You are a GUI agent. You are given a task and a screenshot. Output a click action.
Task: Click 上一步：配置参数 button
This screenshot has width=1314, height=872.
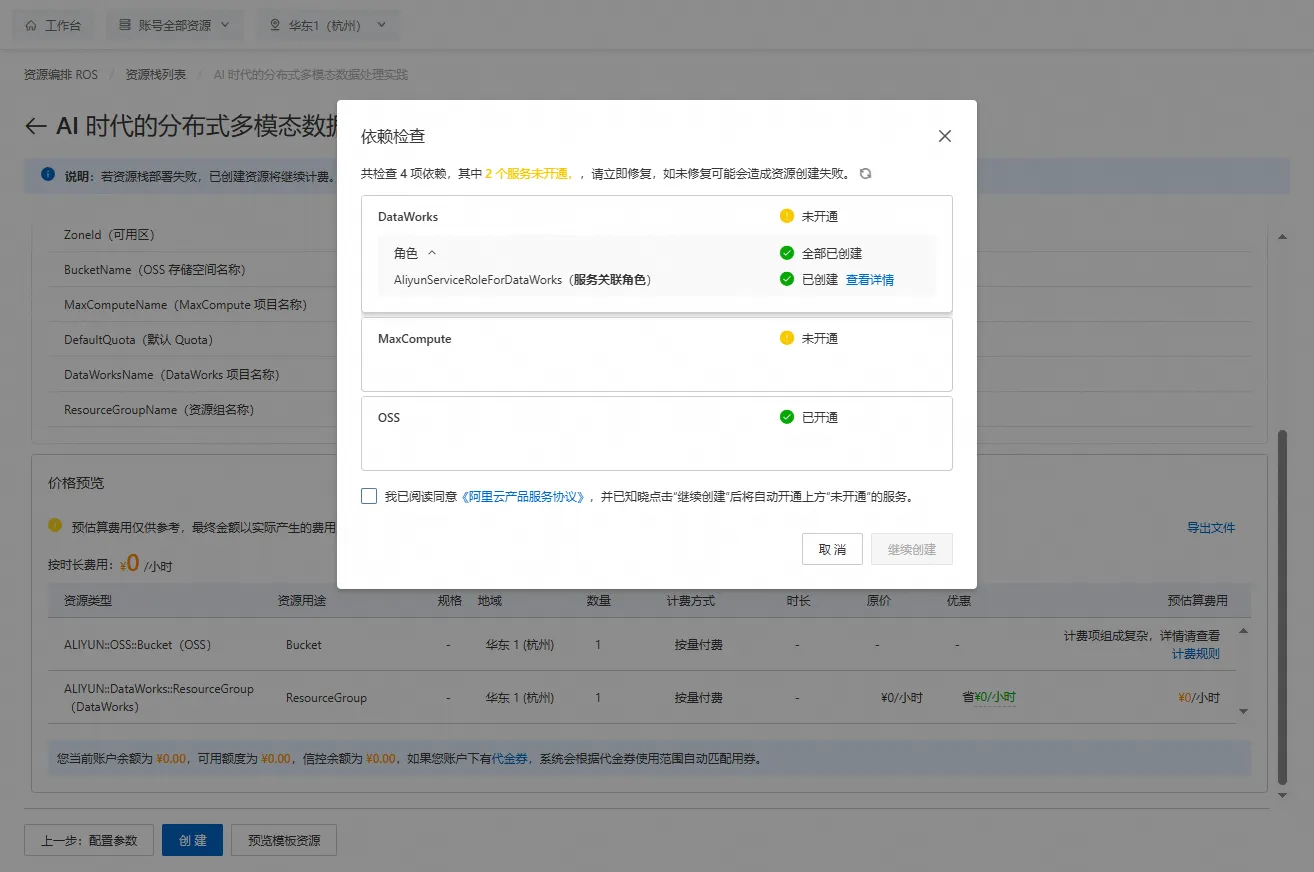point(89,840)
